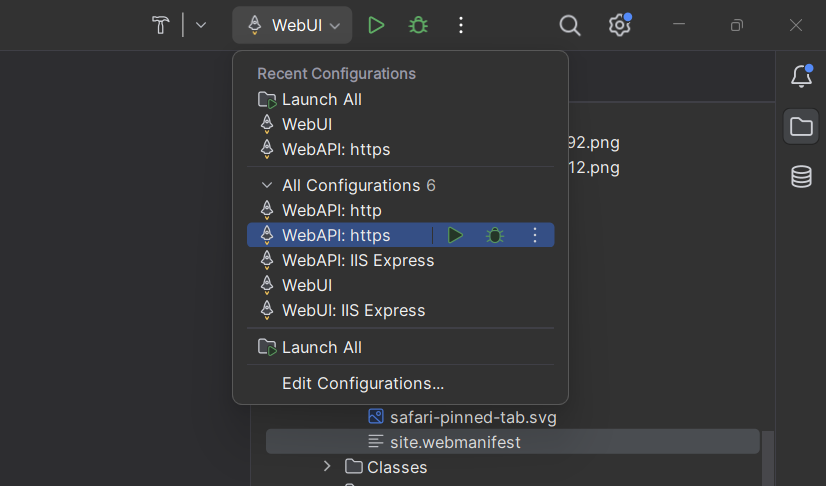Select WebAPI: http configuration
The image size is (826, 486).
[331, 210]
